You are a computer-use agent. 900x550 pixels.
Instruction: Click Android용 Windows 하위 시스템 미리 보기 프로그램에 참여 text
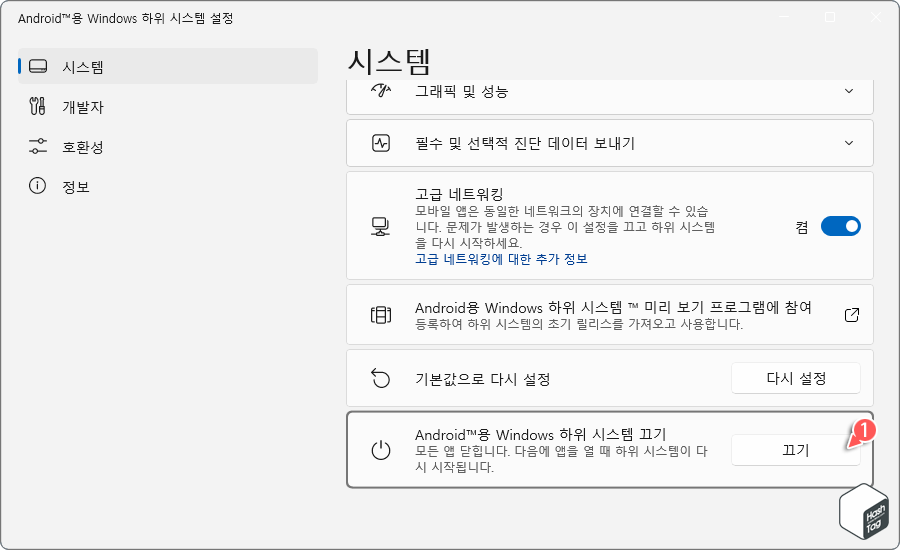pos(613,308)
